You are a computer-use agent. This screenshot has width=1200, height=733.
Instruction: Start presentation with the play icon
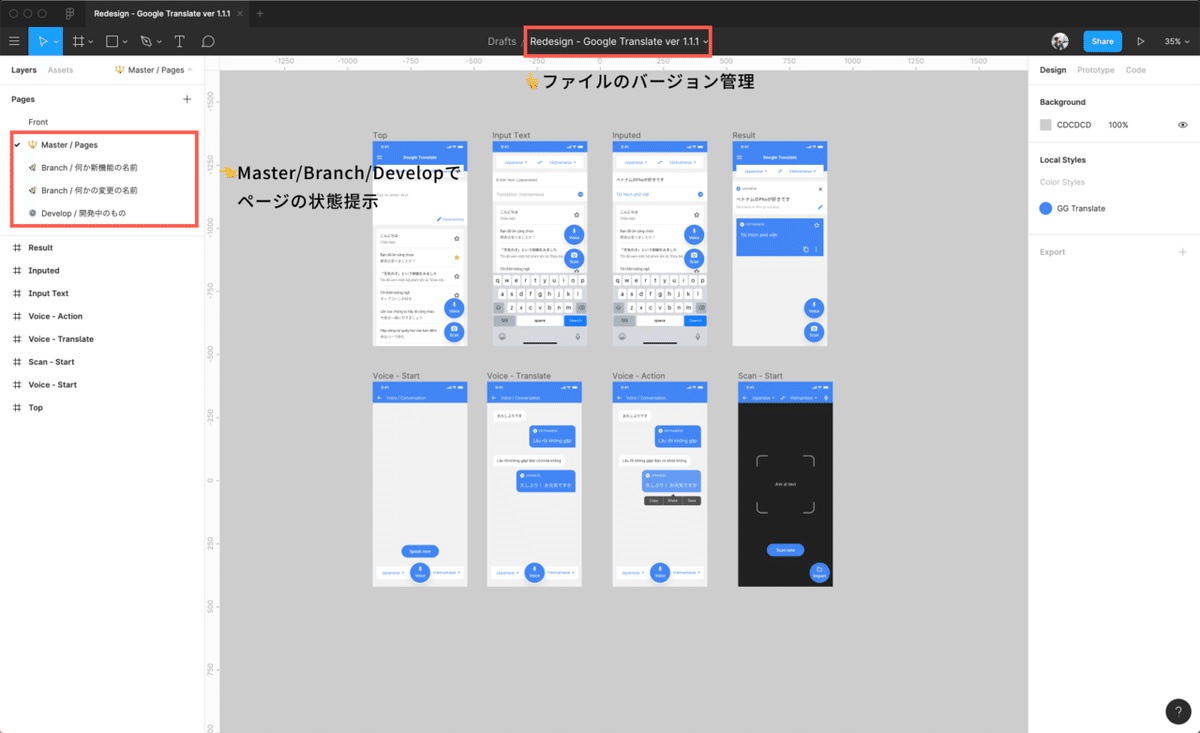pyautogui.click(x=1141, y=41)
